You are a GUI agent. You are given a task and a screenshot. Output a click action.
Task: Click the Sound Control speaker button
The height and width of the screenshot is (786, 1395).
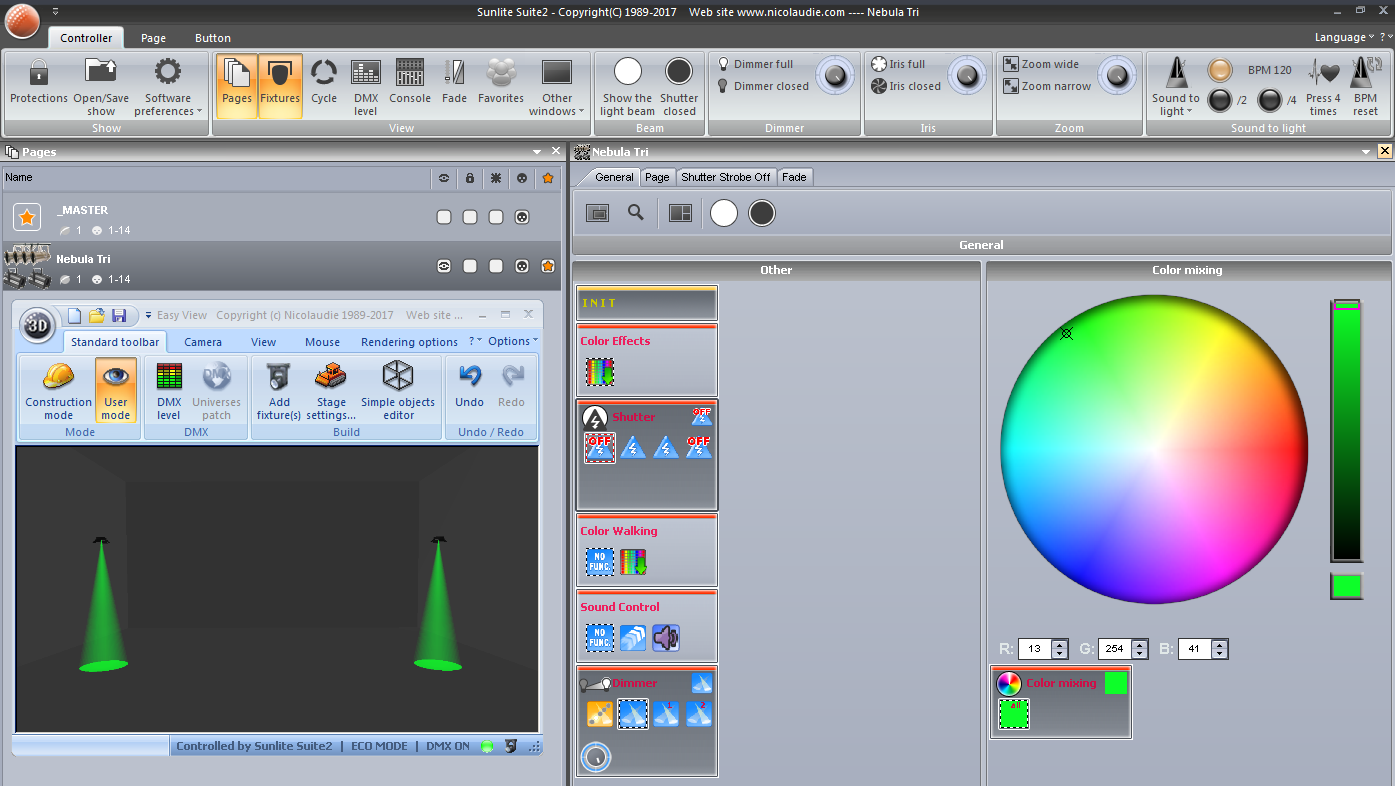click(x=666, y=638)
